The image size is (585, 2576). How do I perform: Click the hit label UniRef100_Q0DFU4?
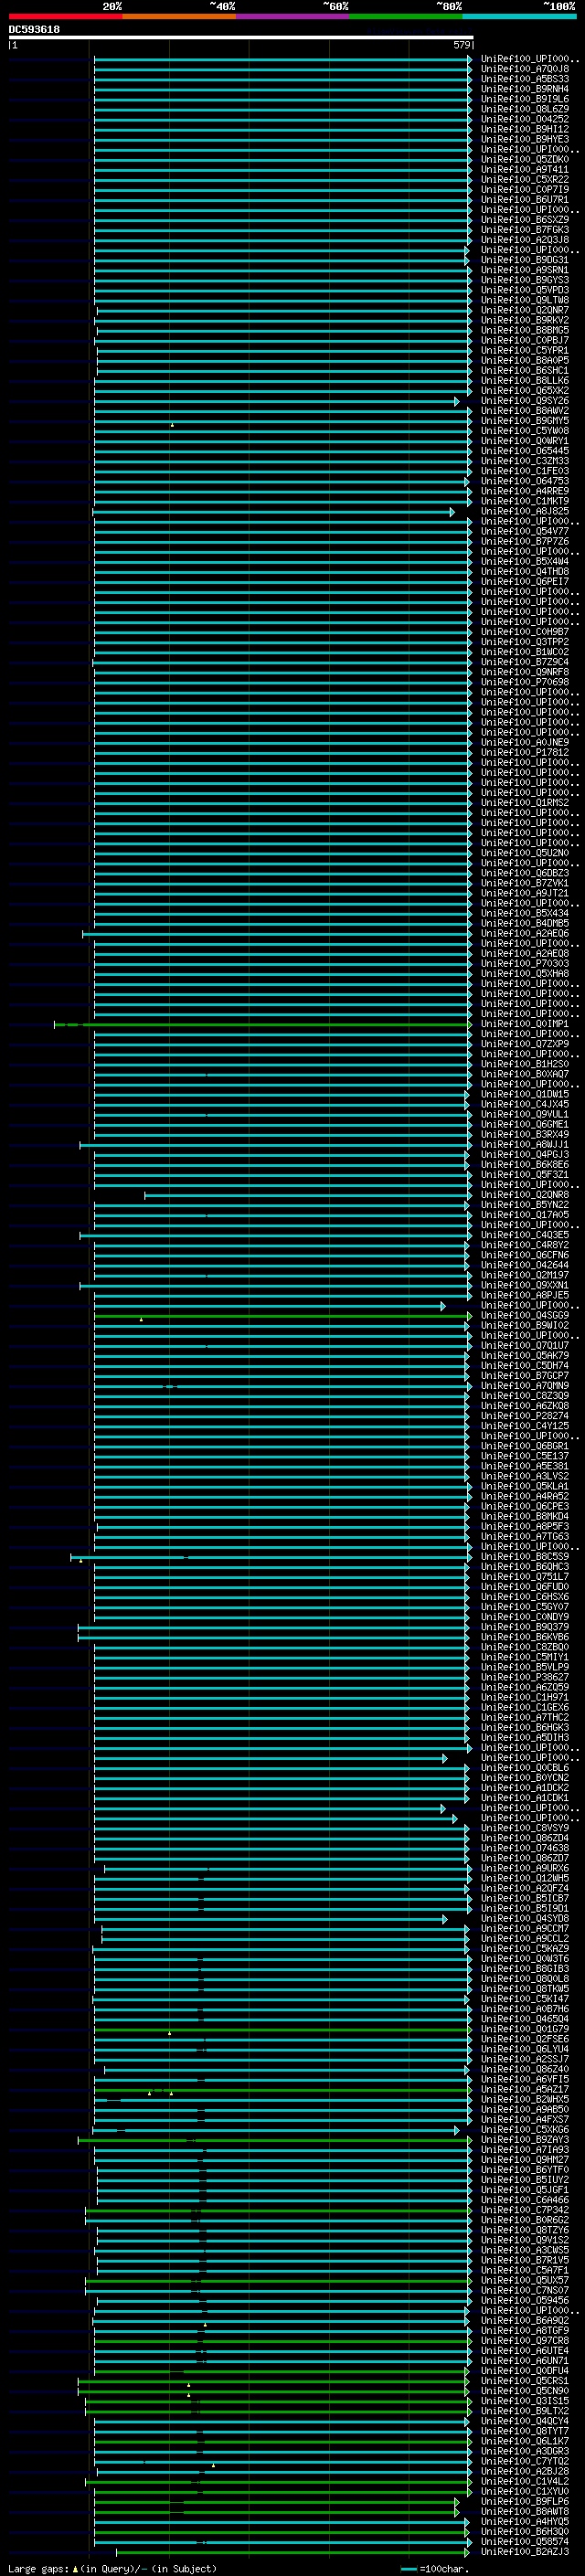[x=525, y=2371]
